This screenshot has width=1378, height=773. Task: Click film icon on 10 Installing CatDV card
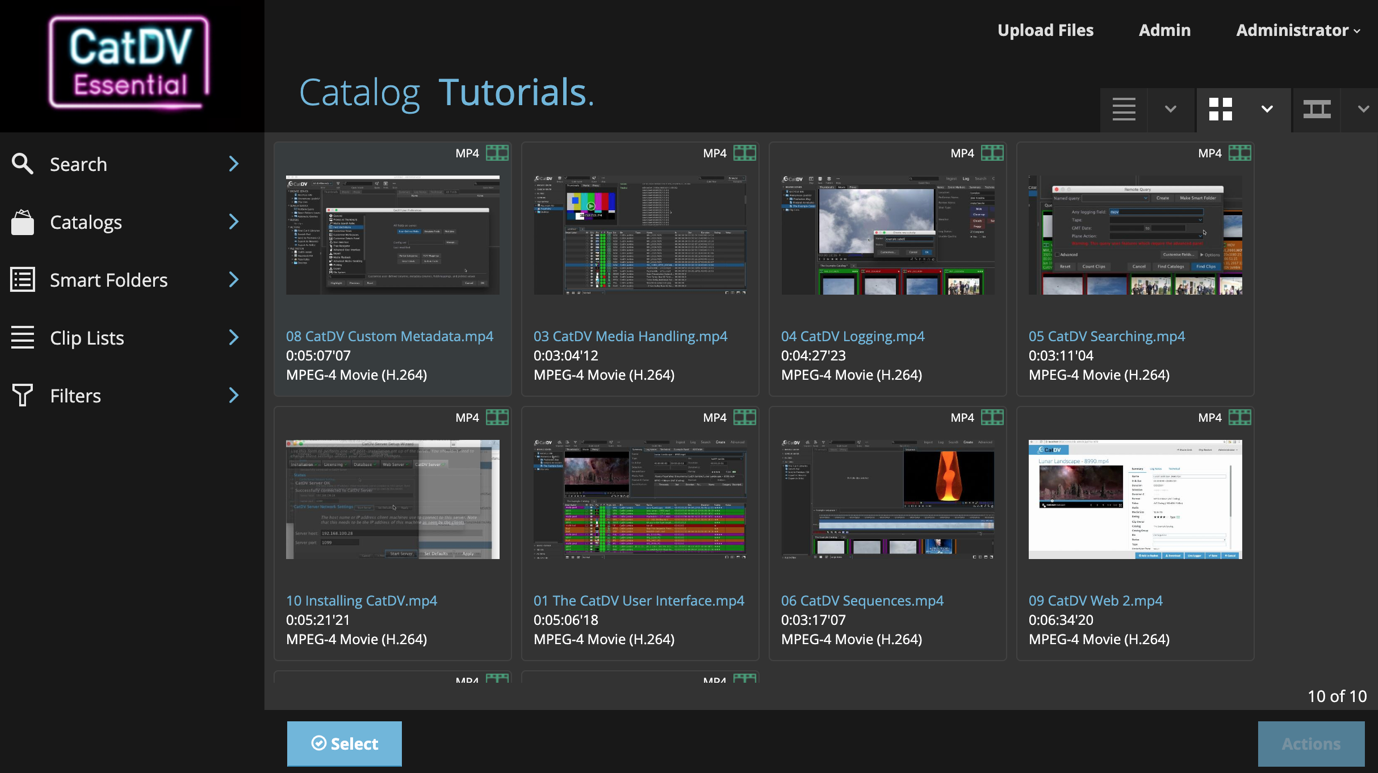point(497,417)
